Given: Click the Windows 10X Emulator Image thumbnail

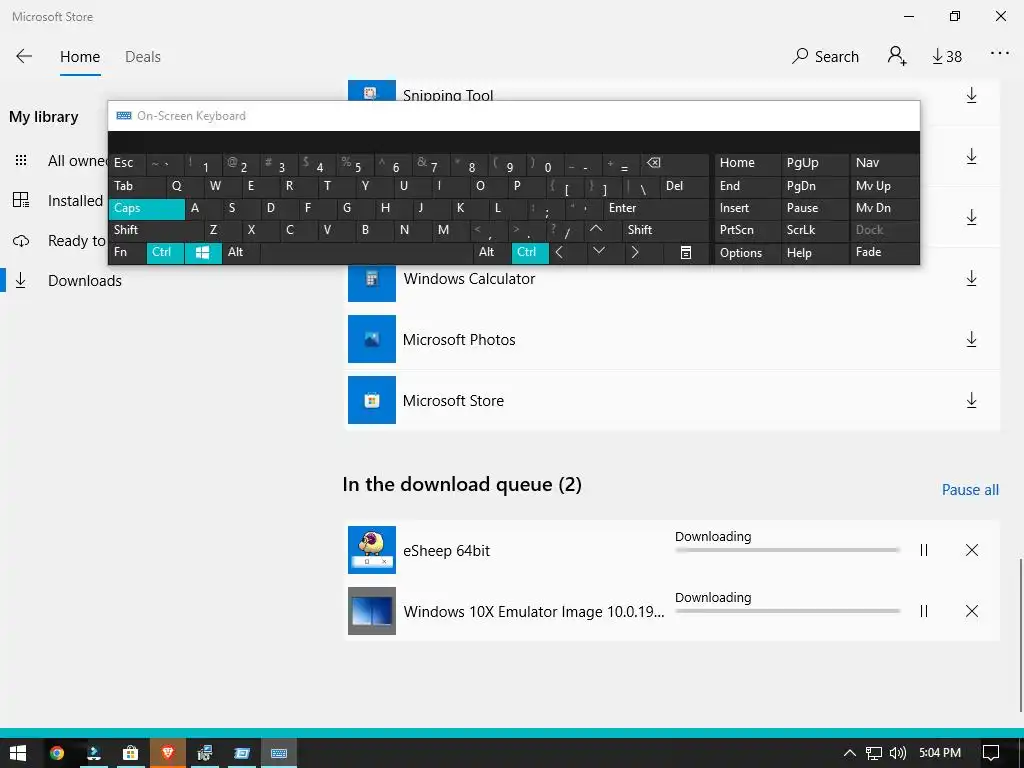Looking at the screenshot, I should pos(372,611).
